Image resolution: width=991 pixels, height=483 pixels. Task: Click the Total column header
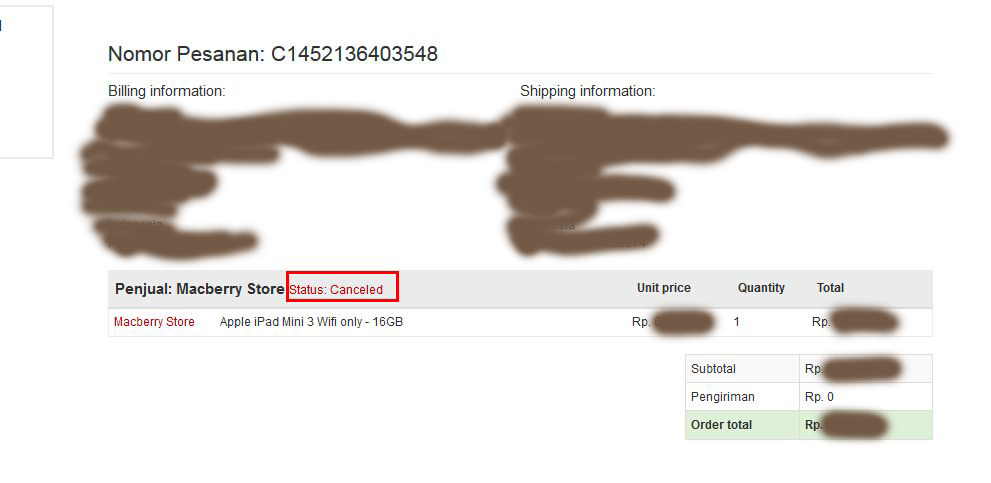pos(830,288)
